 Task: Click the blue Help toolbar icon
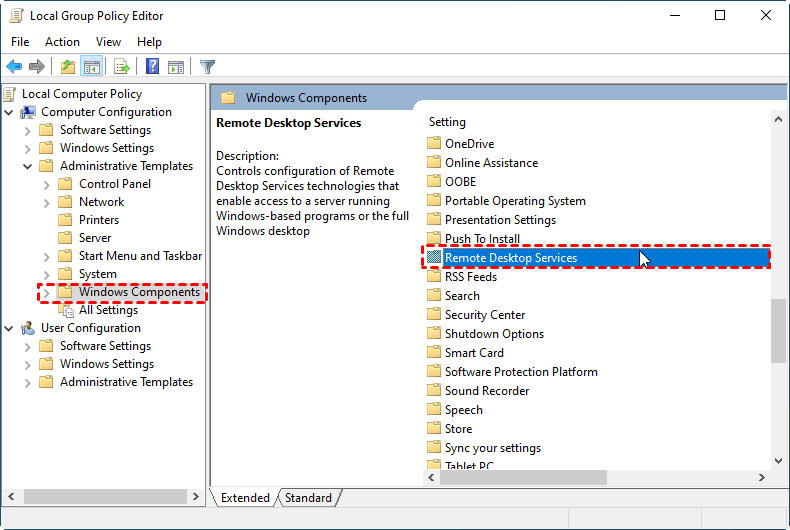coord(152,67)
